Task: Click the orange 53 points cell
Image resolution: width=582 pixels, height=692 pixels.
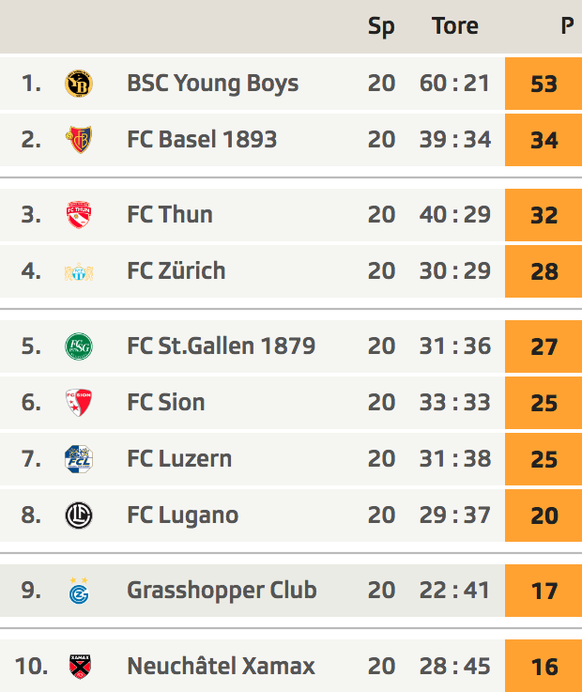Action: pyautogui.click(x=543, y=83)
